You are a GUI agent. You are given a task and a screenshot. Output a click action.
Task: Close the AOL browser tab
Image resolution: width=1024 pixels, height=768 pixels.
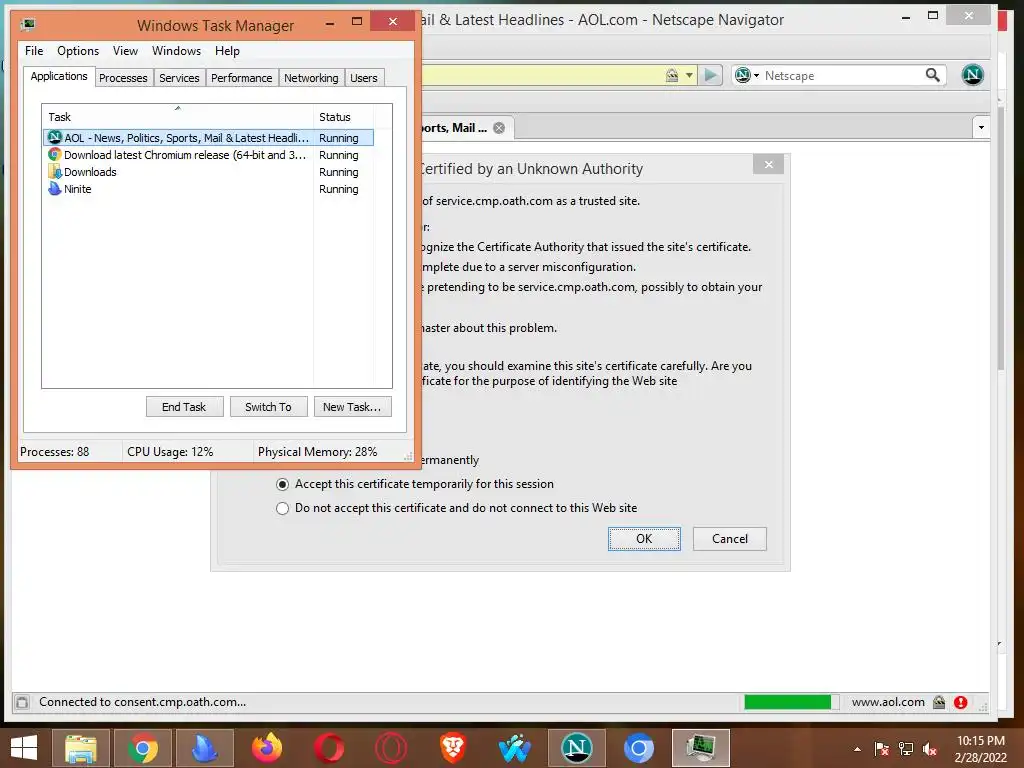pyautogui.click(x=499, y=128)
